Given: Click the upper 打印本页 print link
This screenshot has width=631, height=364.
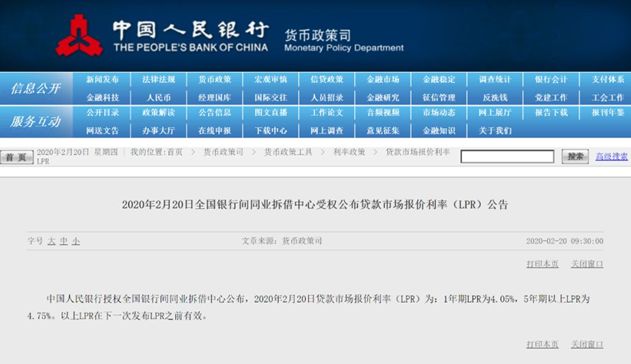Looking at the screenshot, I should pos(542,264).
